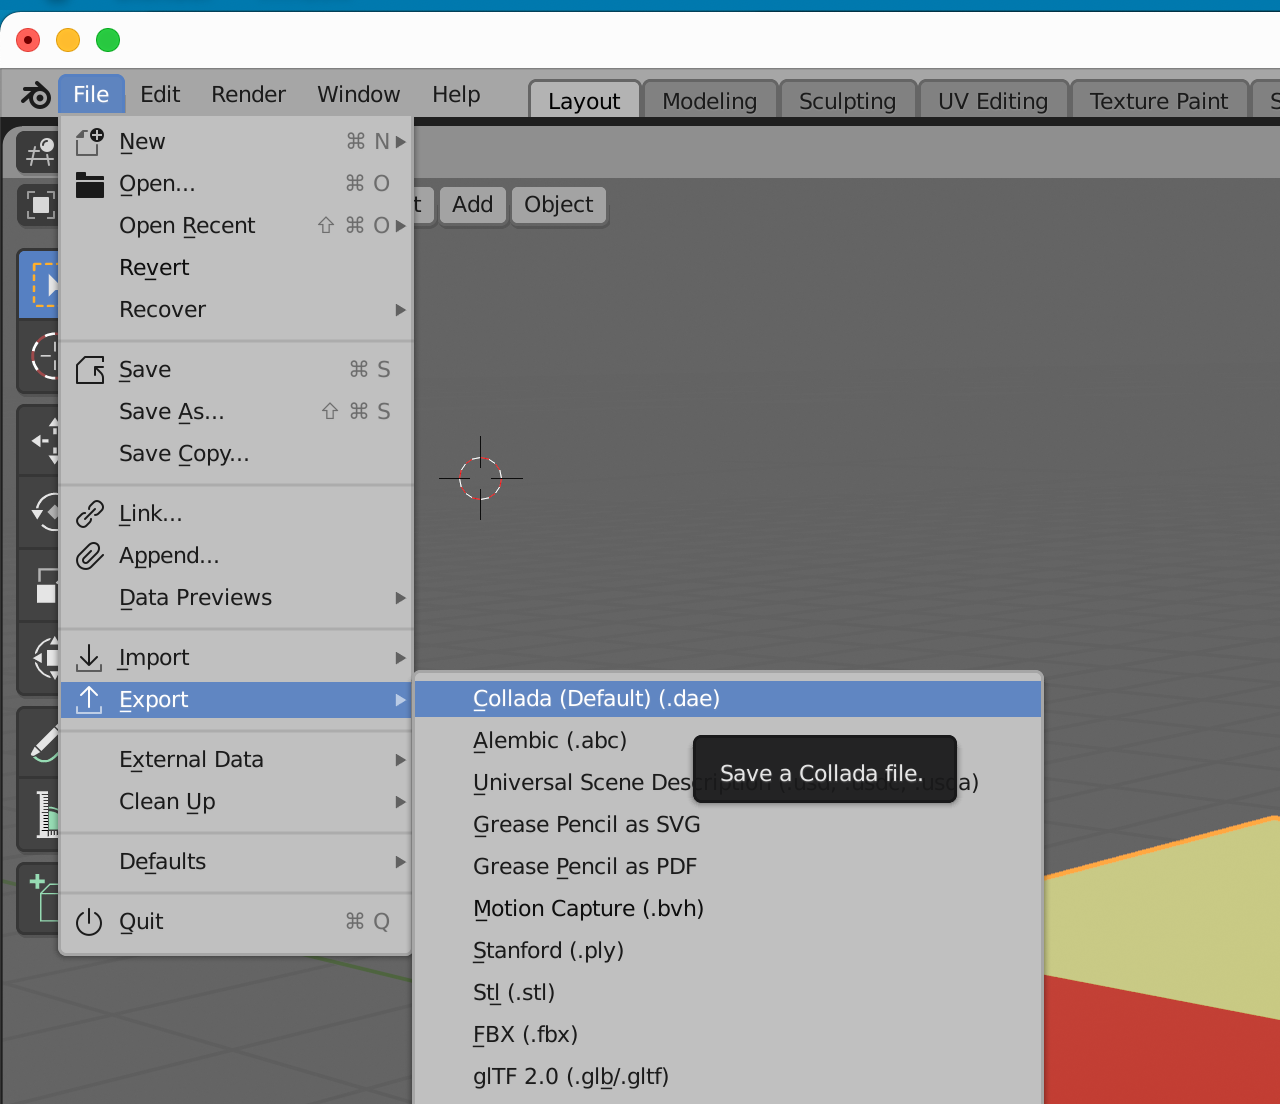1280x1104 pixels.
Task: Export as Alembic (.abc)
Action: click(728, 741)
